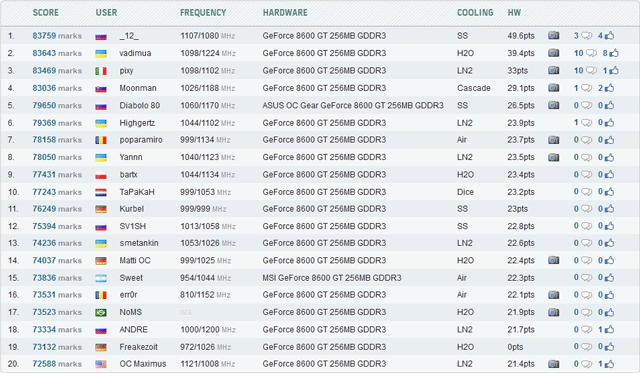Viewport: 640px width, 373px height.
Task: Click camera icon in Moonman's row
Action: [553, 88]
